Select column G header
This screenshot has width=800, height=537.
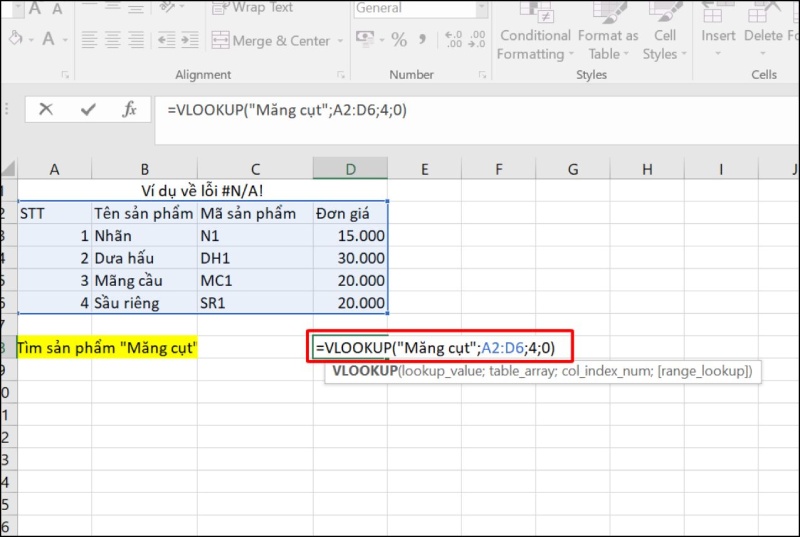tap(572, 169)
